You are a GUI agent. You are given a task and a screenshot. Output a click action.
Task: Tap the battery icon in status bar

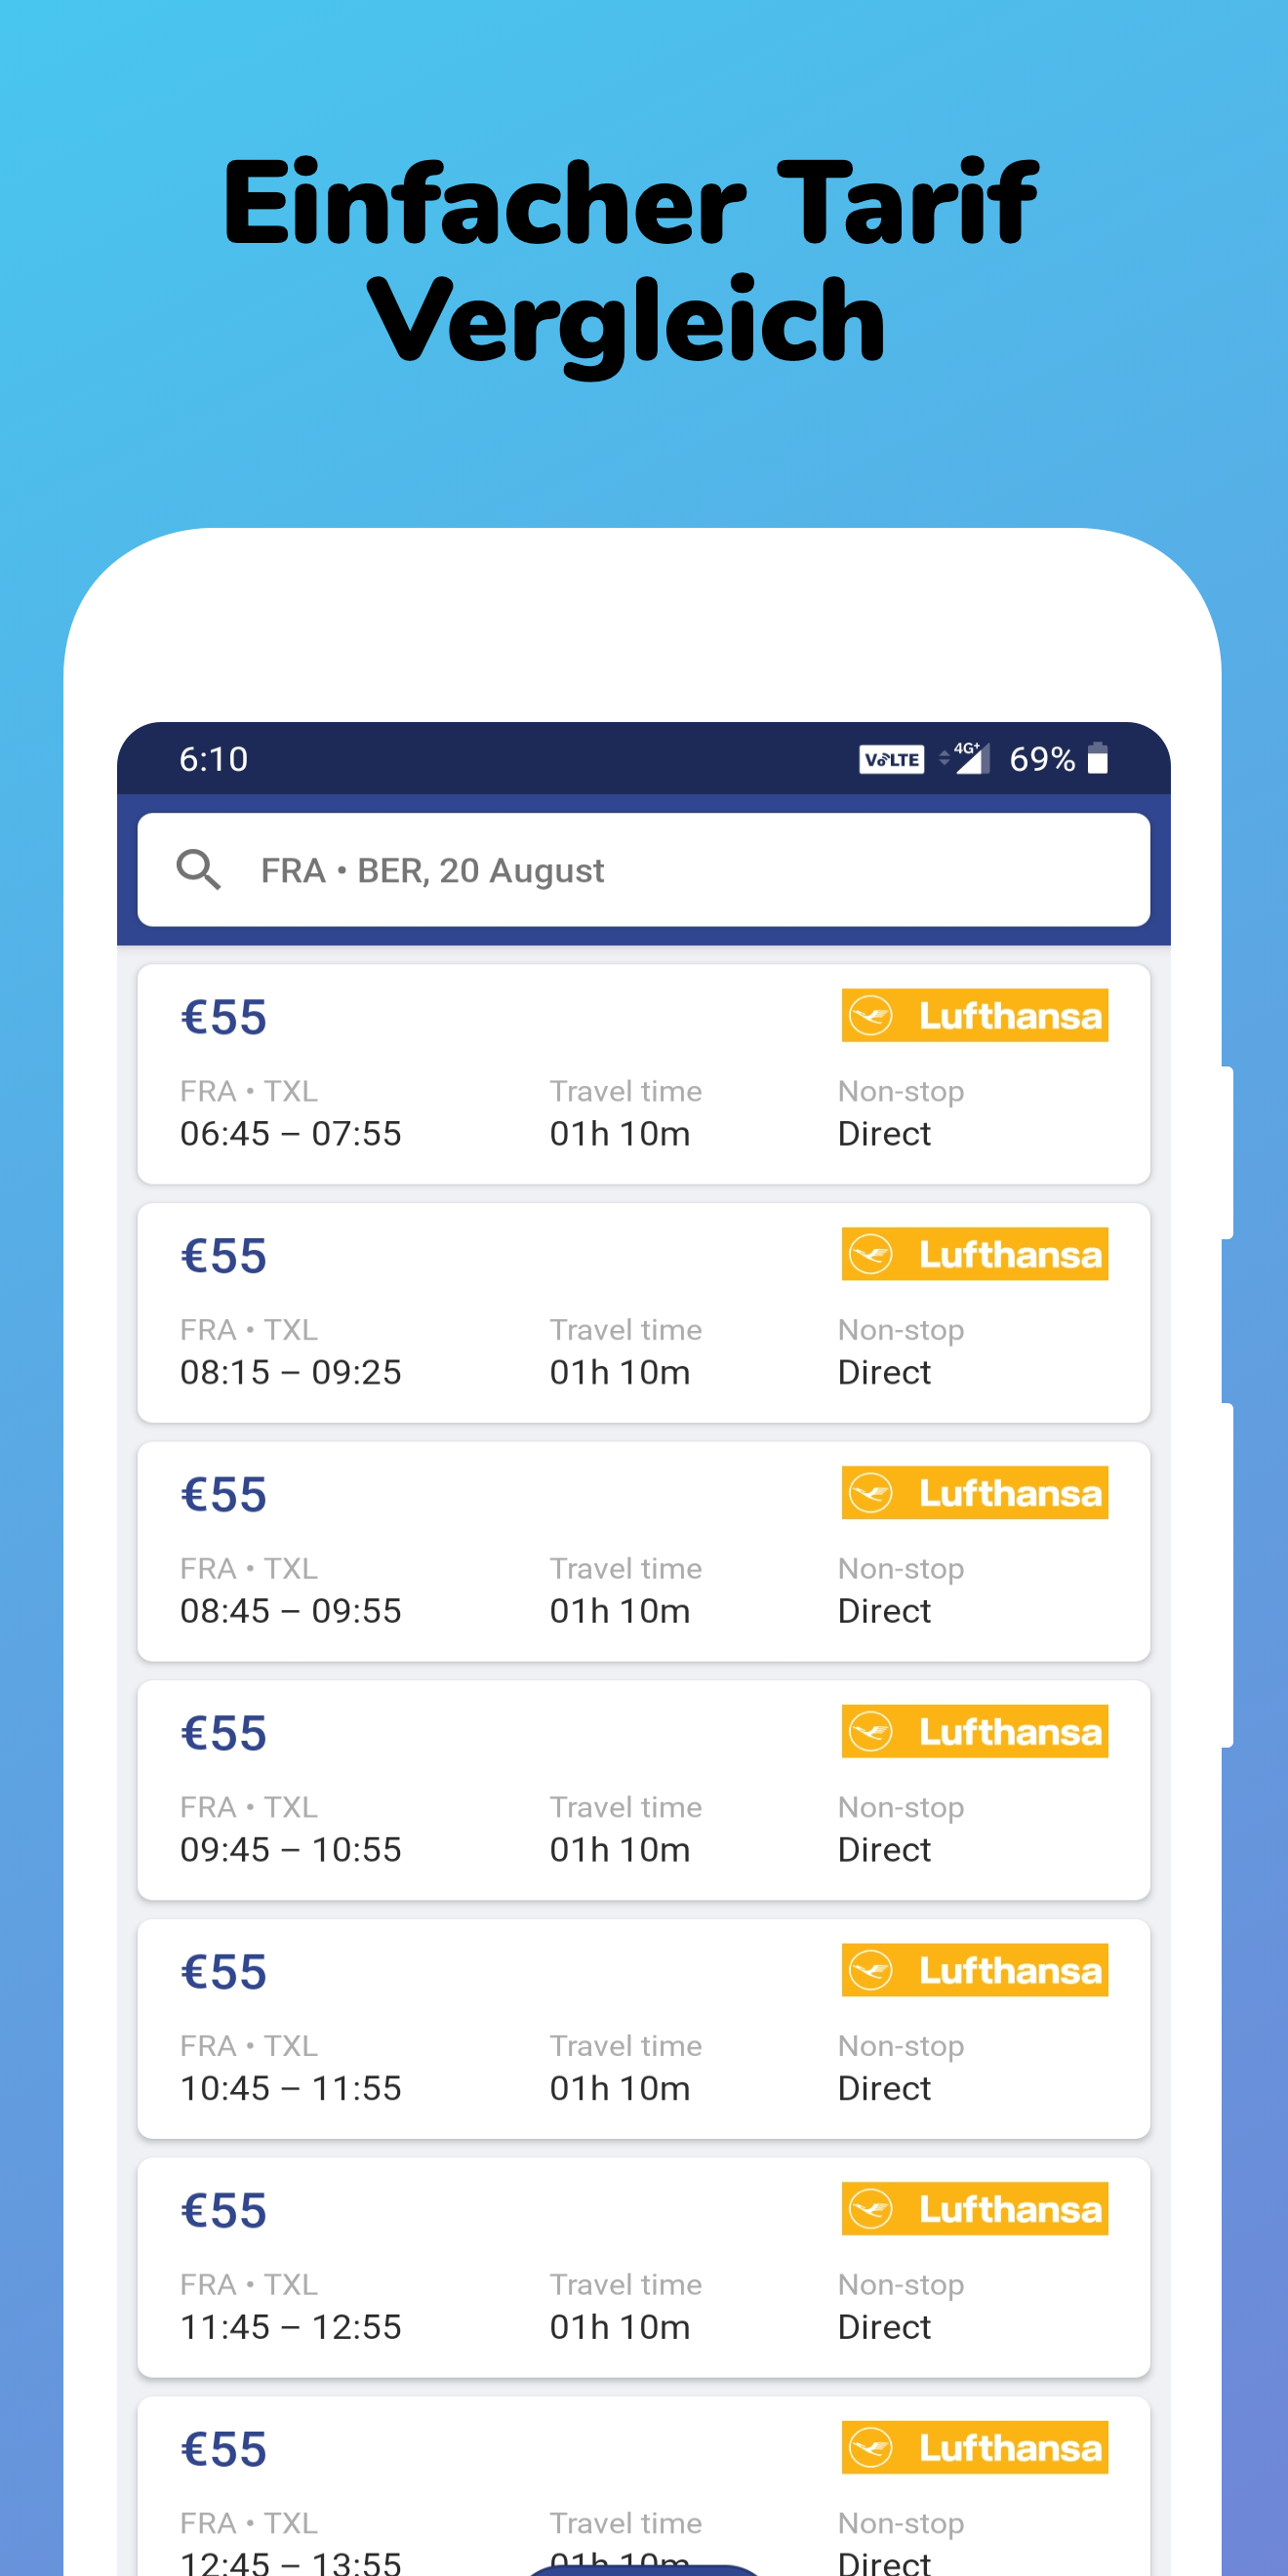1097,759
